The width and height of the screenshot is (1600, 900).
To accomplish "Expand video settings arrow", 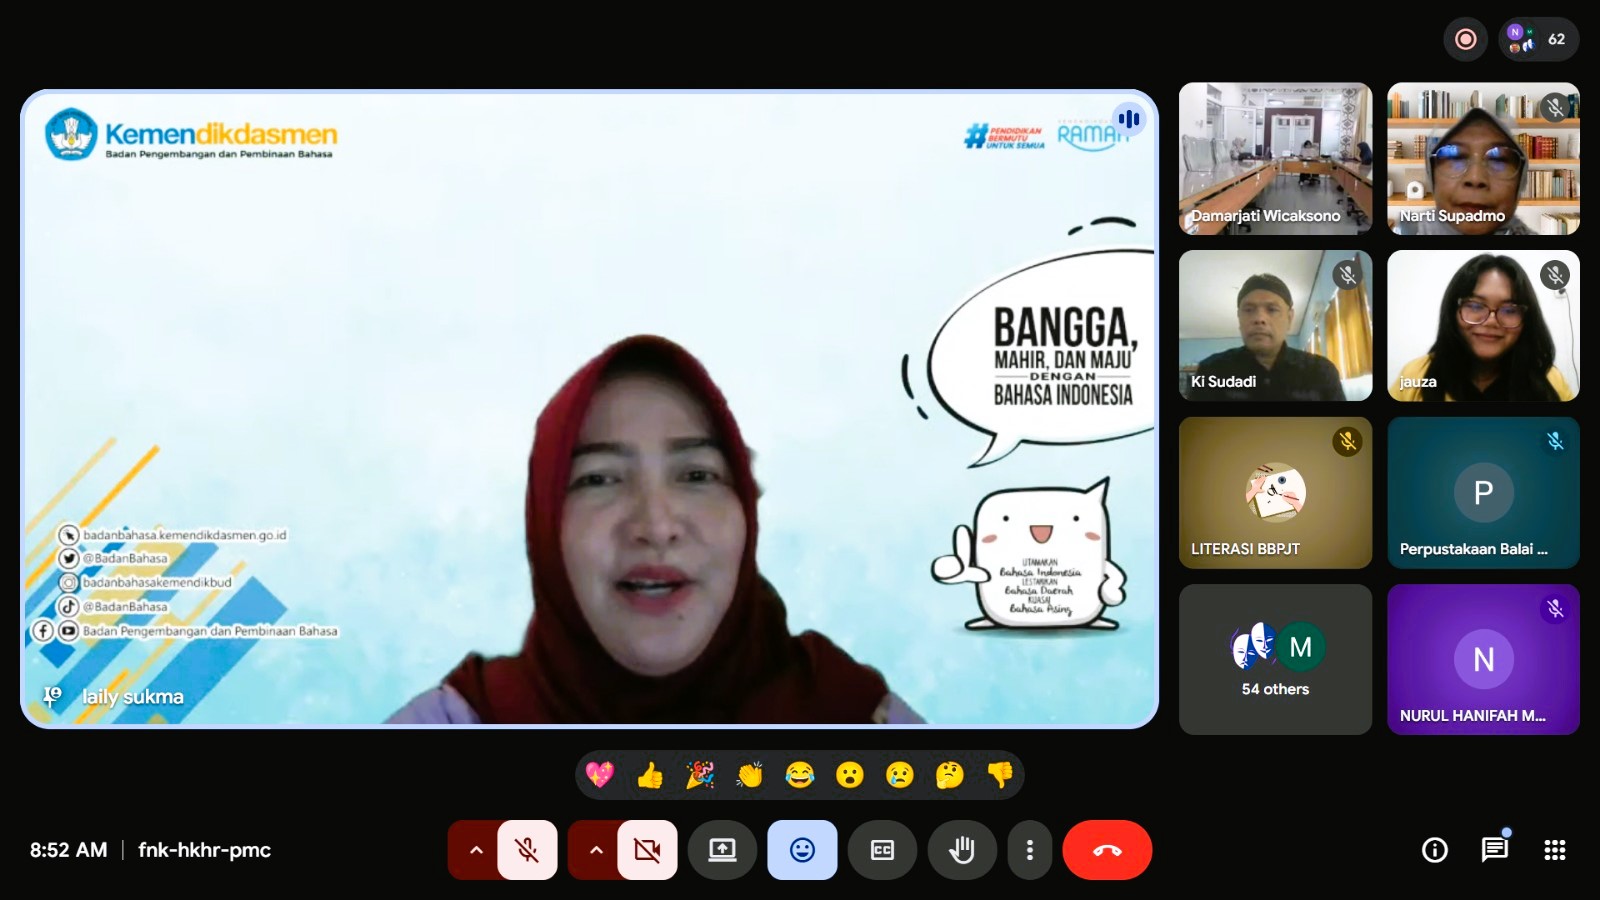I will tap(596, 850).
